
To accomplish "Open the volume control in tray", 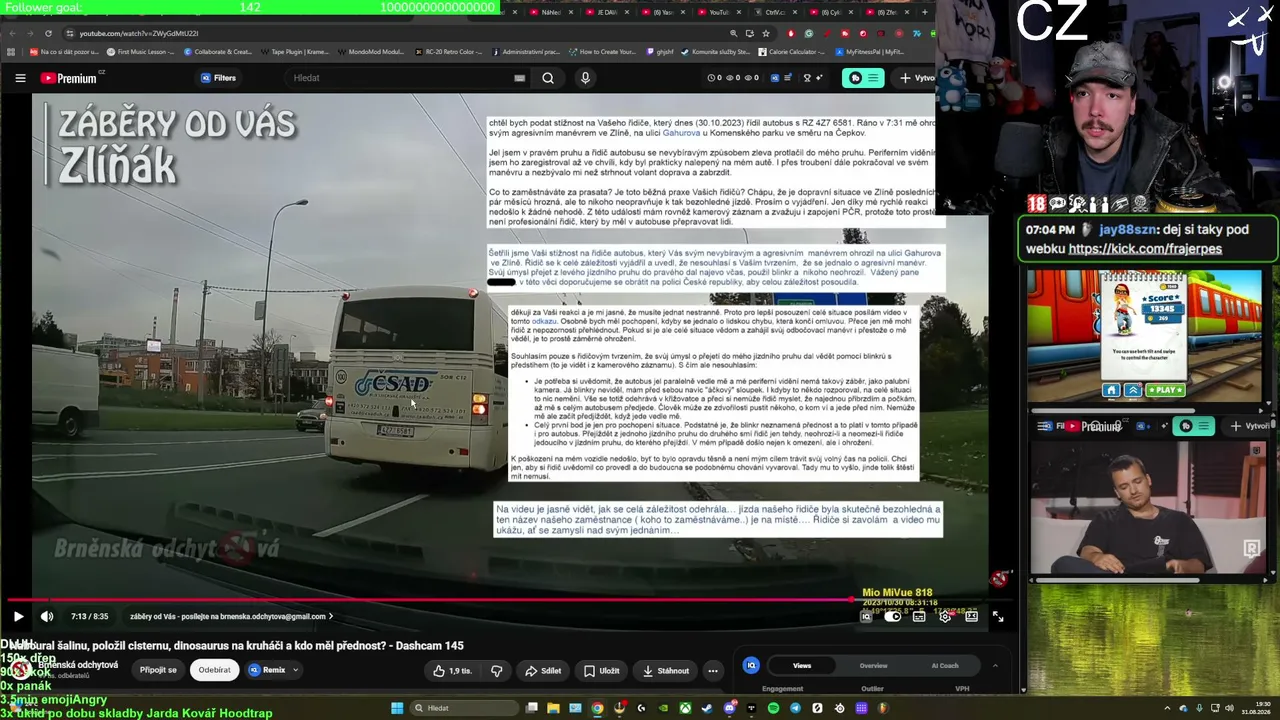I will [1229, 708].
